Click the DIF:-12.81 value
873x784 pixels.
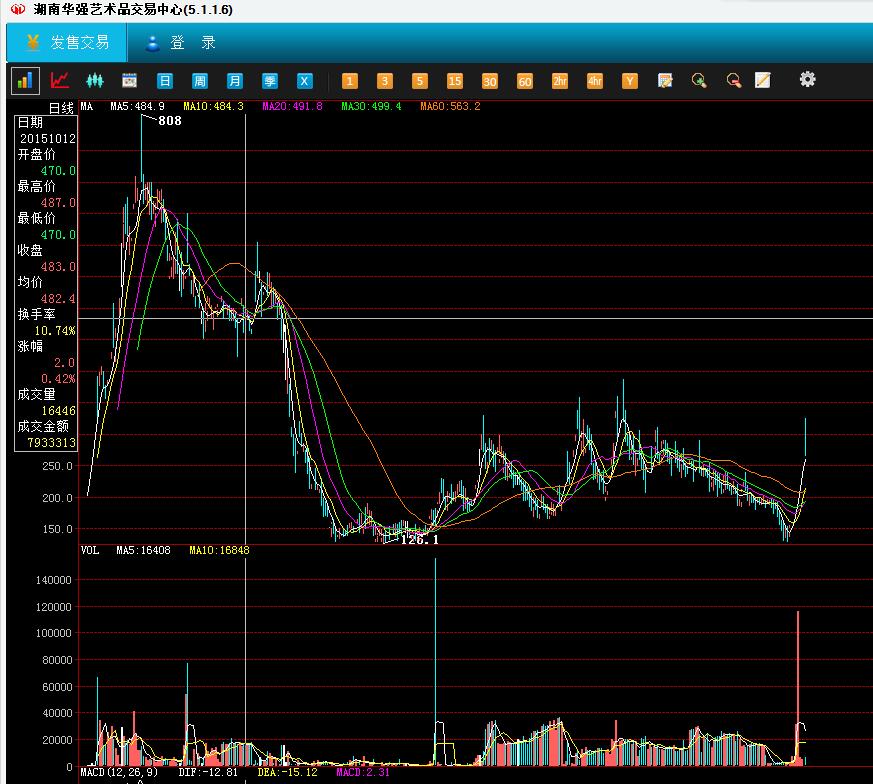208,772
